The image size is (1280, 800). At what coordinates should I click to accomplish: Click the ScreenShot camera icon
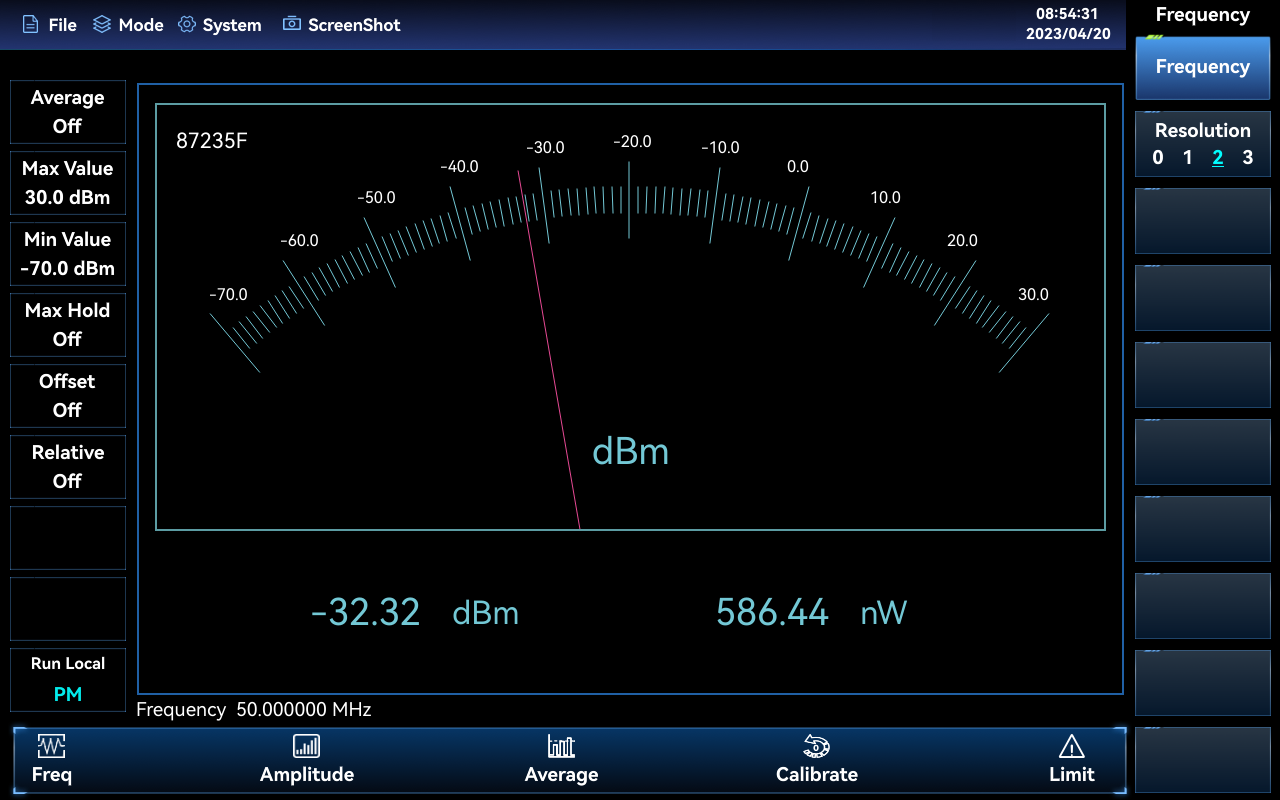click(292, 24)
